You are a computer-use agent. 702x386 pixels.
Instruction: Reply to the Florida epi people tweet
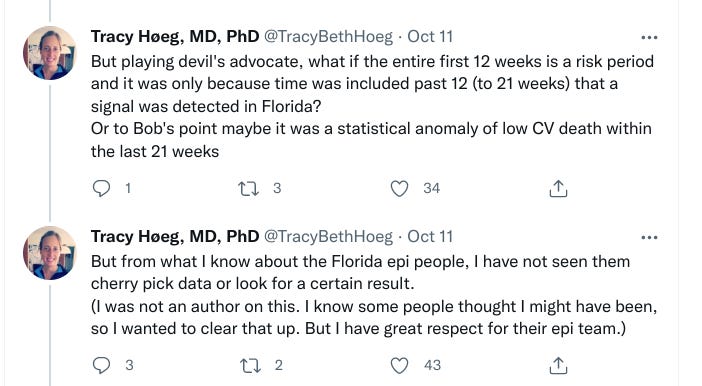coord(102,365)
